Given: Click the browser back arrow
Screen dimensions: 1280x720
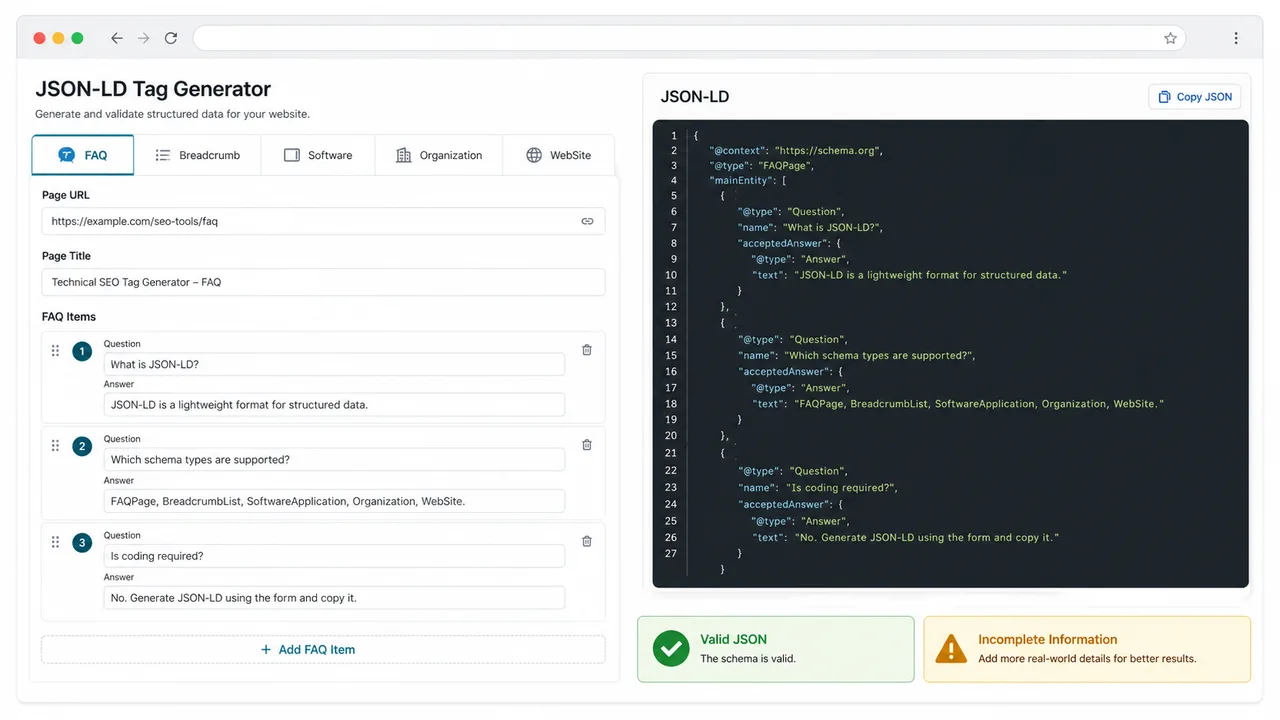Looking at the screenshot, I should (117, 38).
